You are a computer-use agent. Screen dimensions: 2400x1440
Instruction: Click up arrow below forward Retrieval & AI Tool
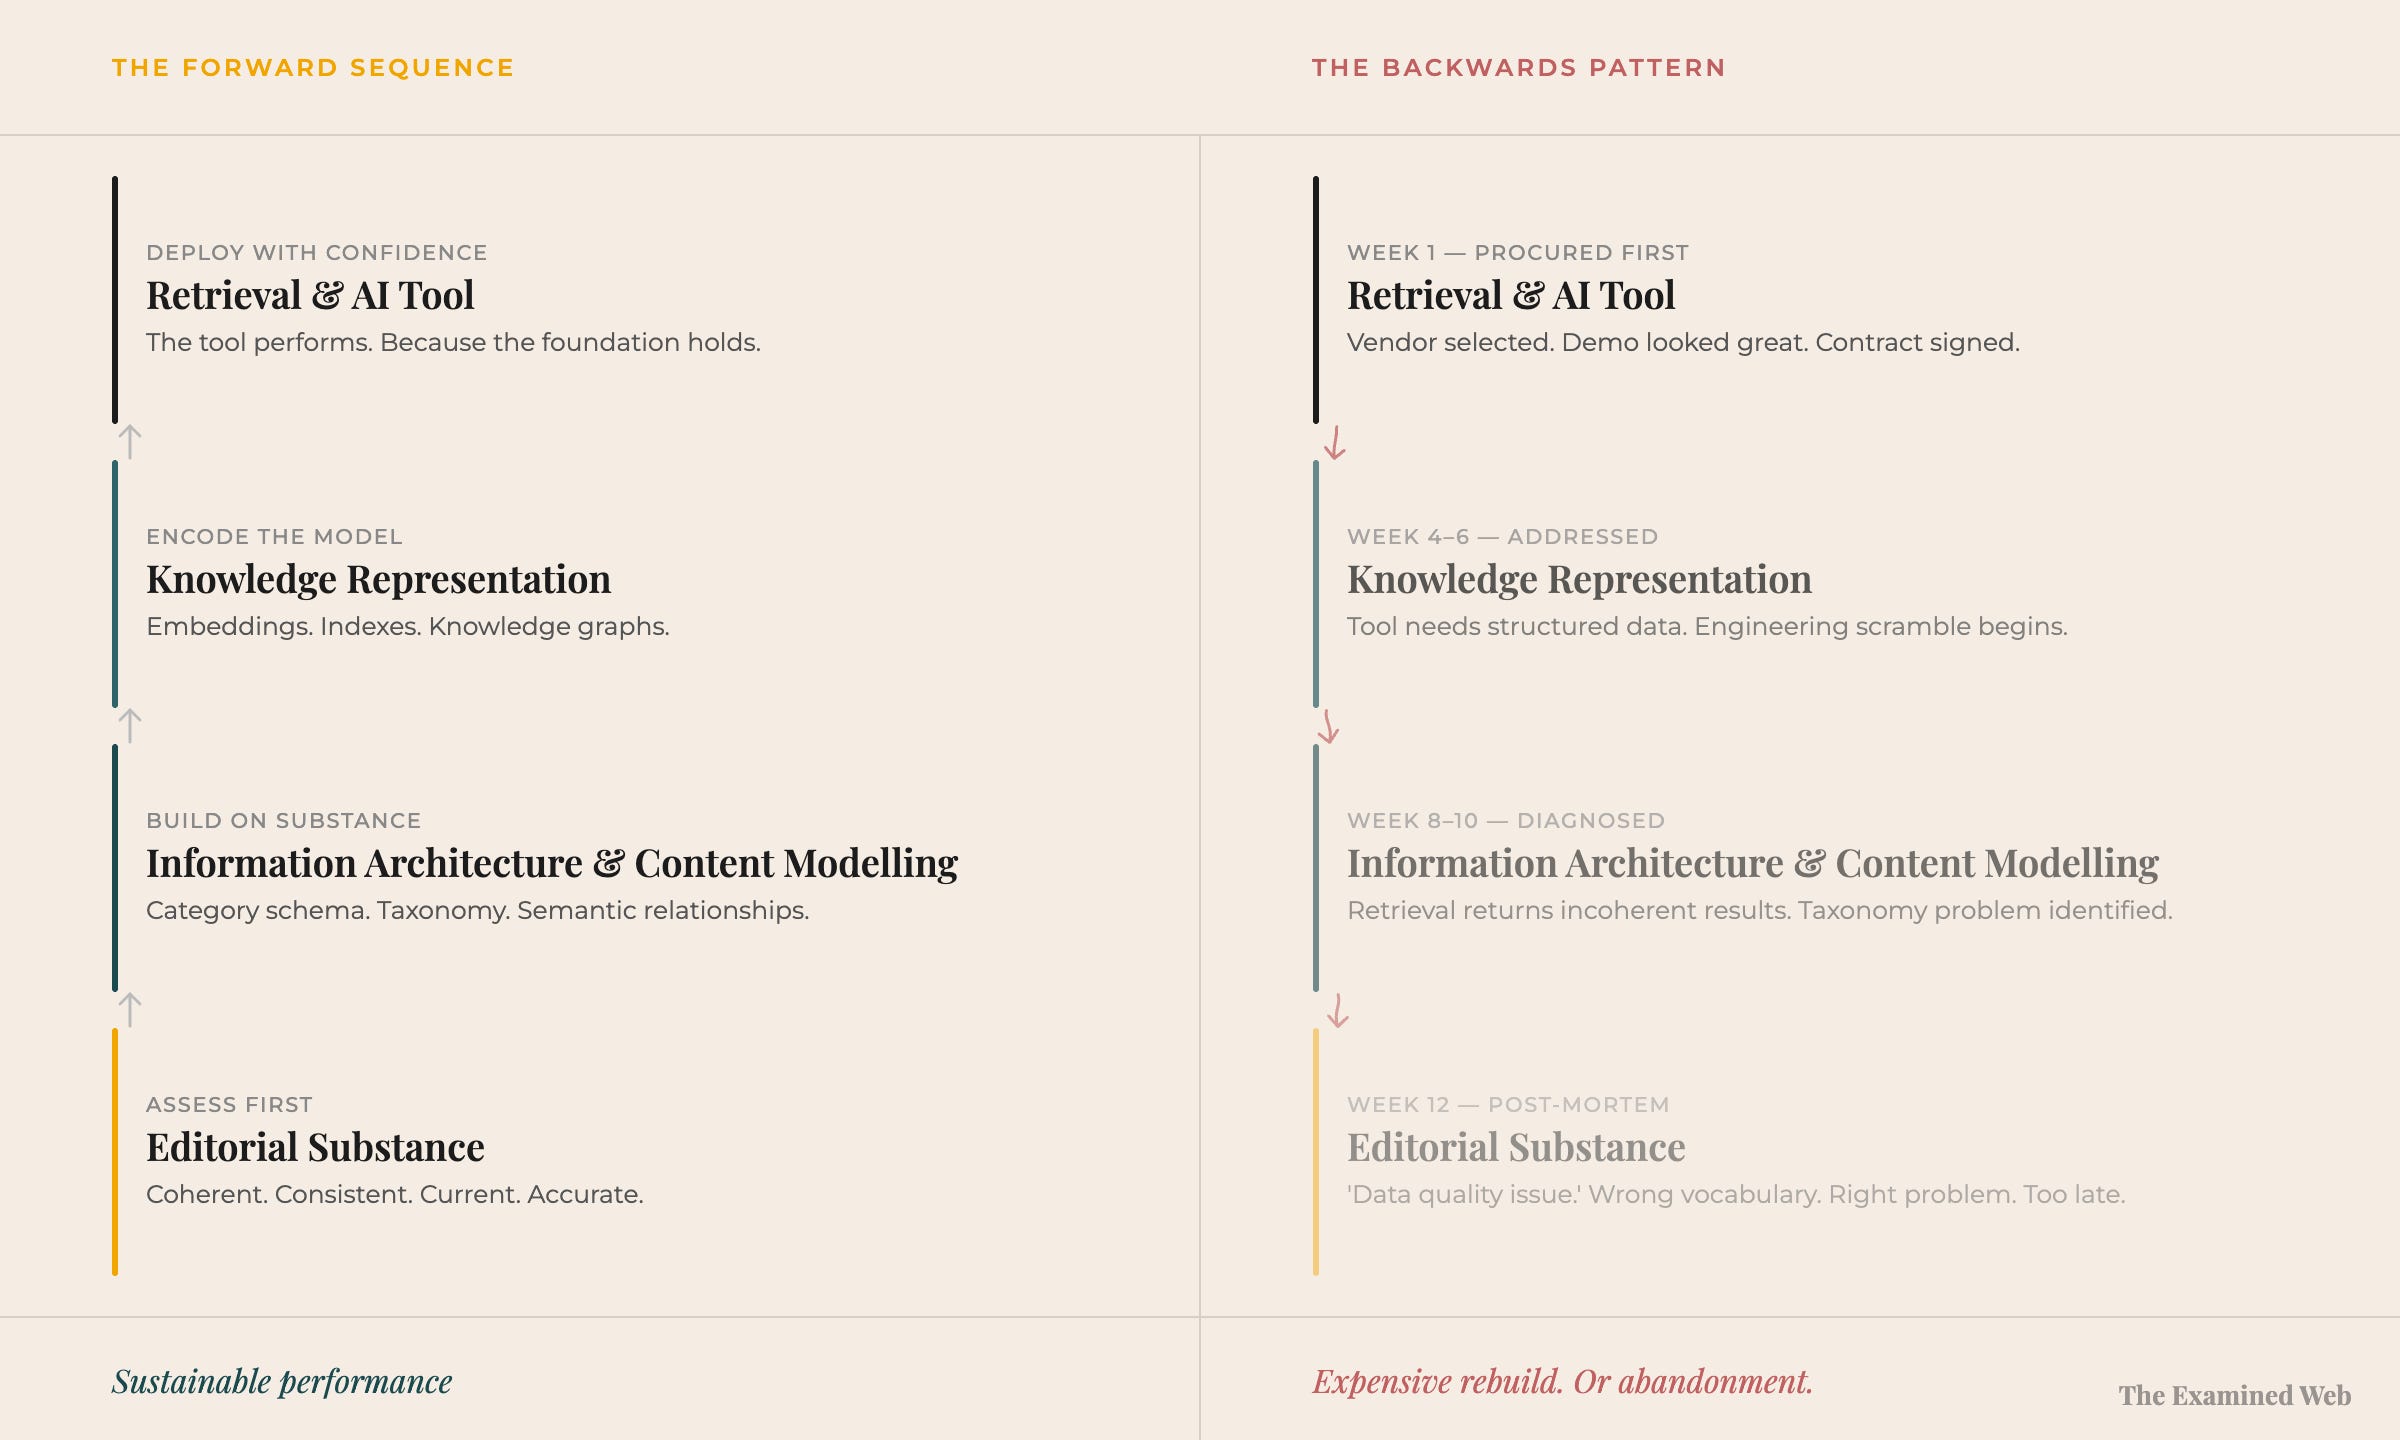point(130,442)
